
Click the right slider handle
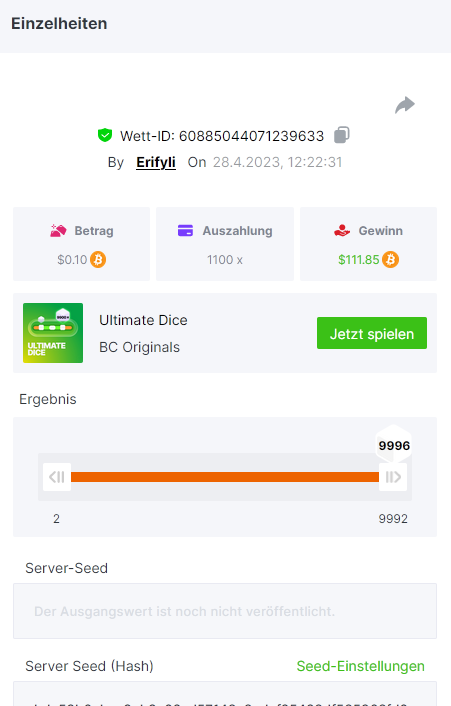[393, 477]
